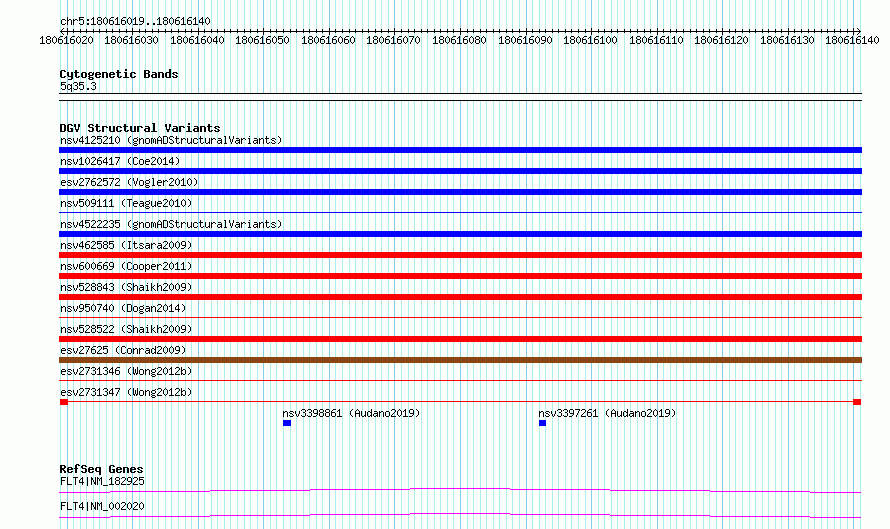Click the FLT4|NM_002020 gene label

pyautogui.click(x=102, y=506)
